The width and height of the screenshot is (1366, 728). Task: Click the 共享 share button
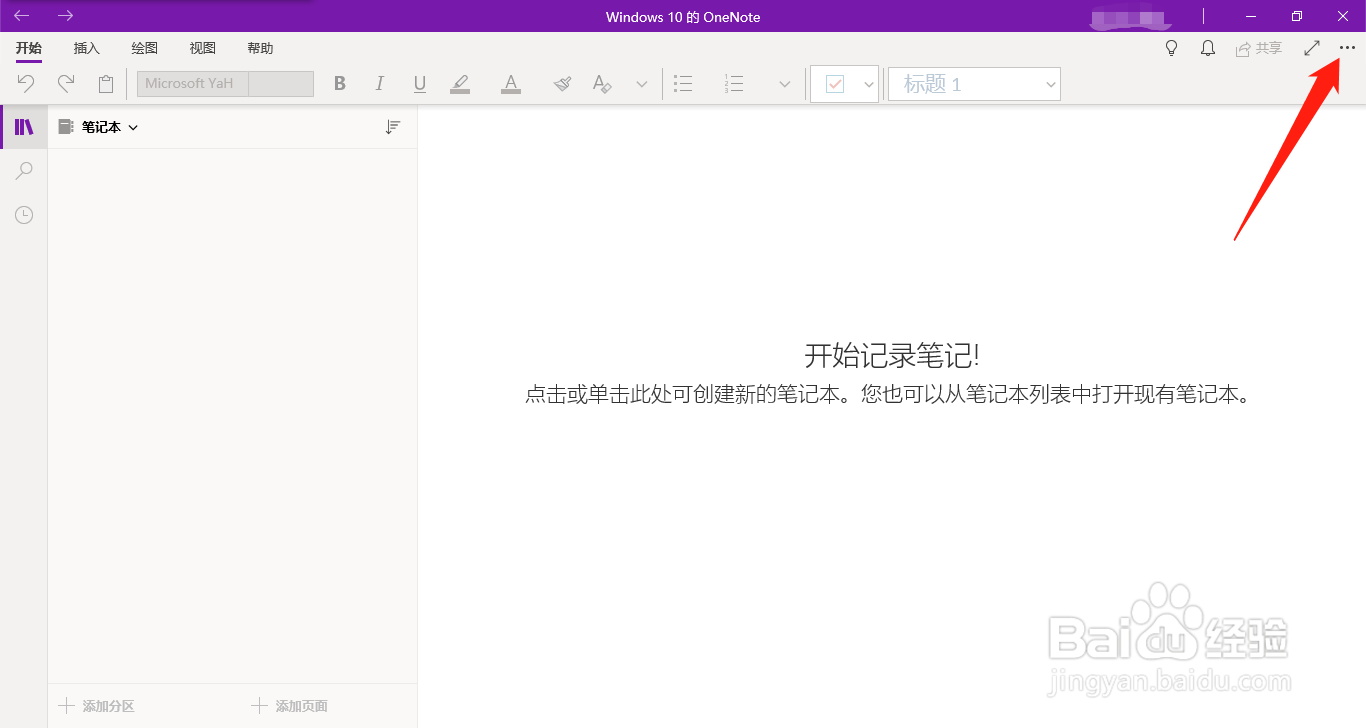point(1259,48)
